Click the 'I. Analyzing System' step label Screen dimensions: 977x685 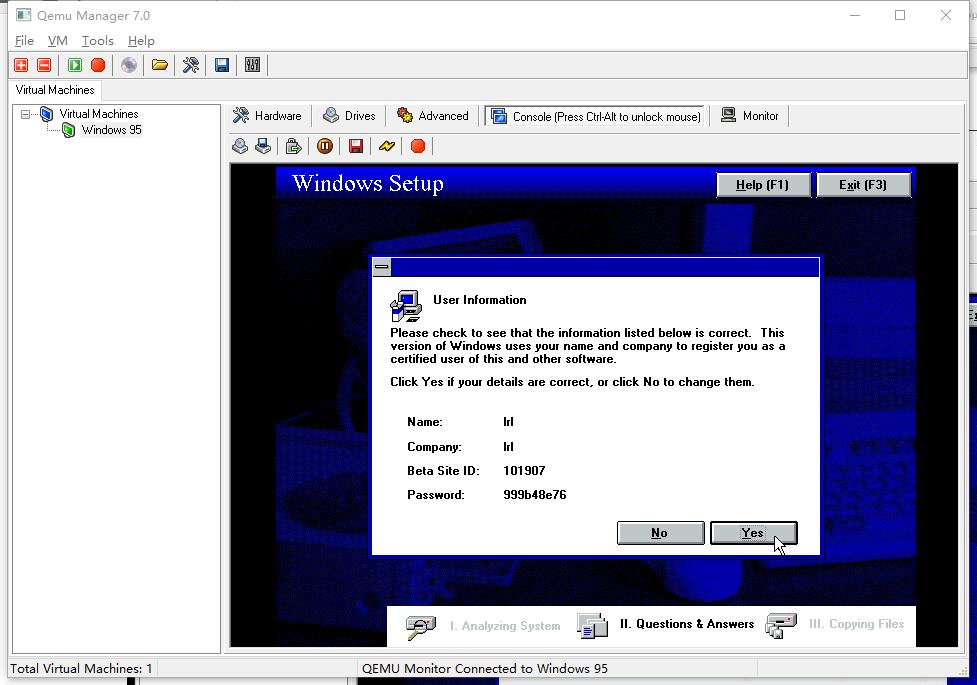(505, 626)
